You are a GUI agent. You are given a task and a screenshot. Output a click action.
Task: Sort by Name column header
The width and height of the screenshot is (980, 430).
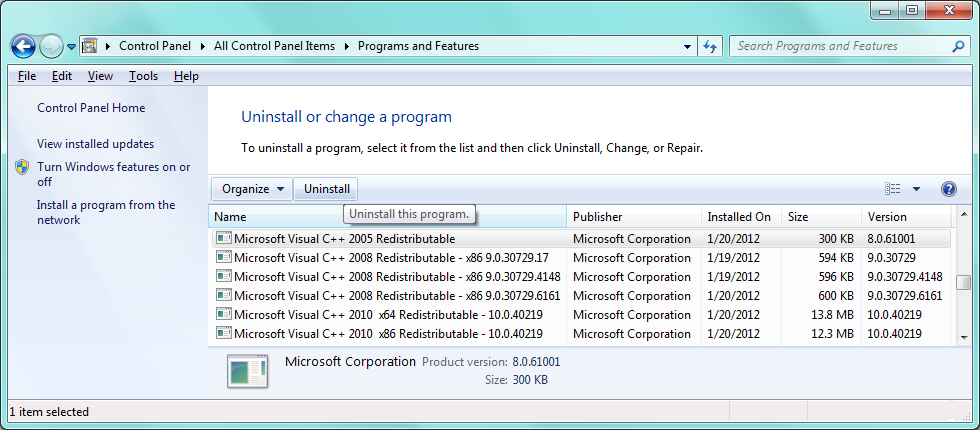(x=388, y=217)
